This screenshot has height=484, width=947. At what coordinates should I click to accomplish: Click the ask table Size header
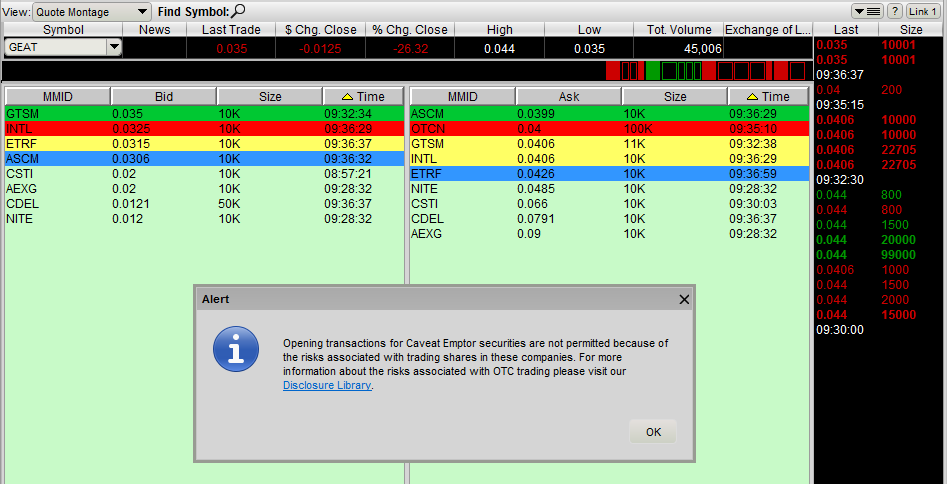coord(675,97)
